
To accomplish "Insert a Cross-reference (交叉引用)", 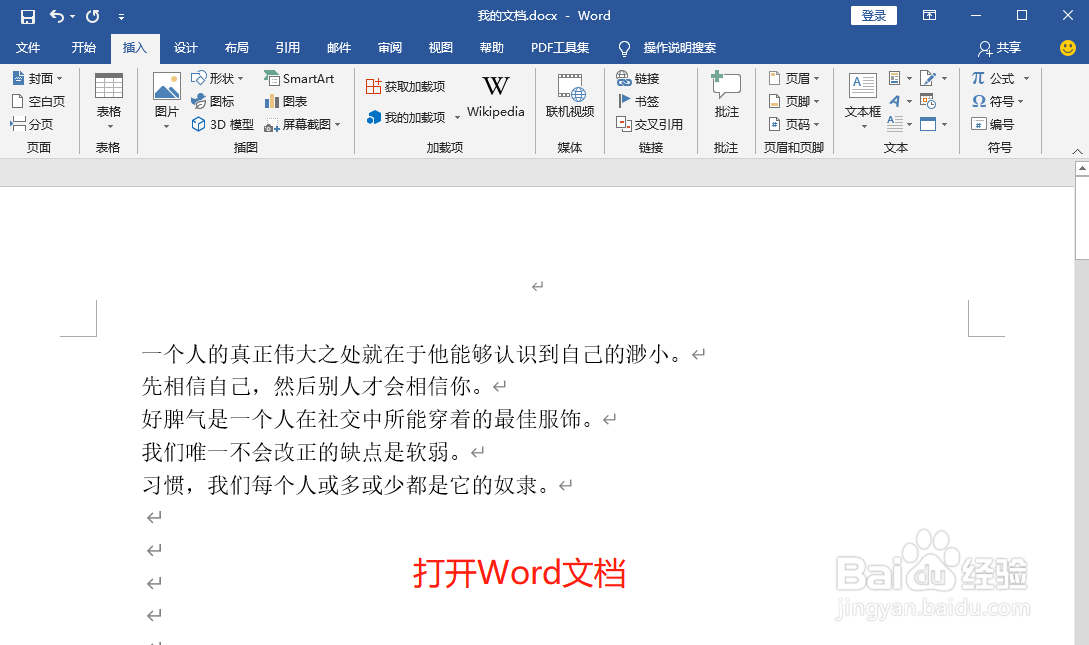I will [649, 124].
